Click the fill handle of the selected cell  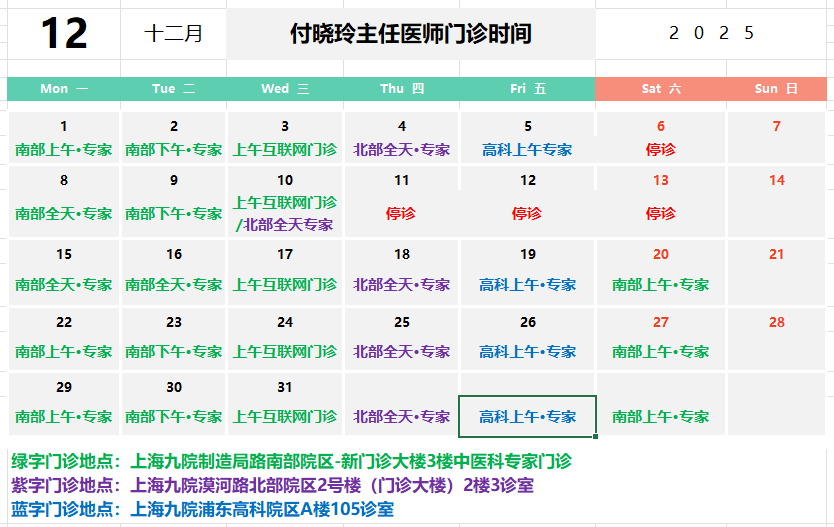596,437
